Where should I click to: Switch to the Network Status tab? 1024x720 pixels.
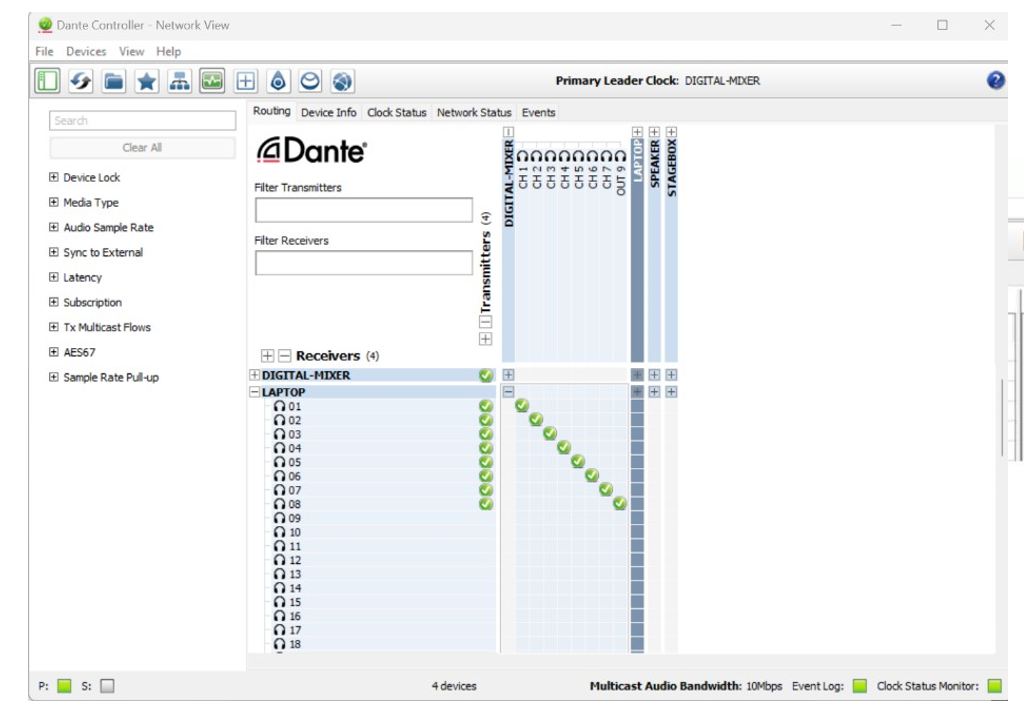coord(474,112)
